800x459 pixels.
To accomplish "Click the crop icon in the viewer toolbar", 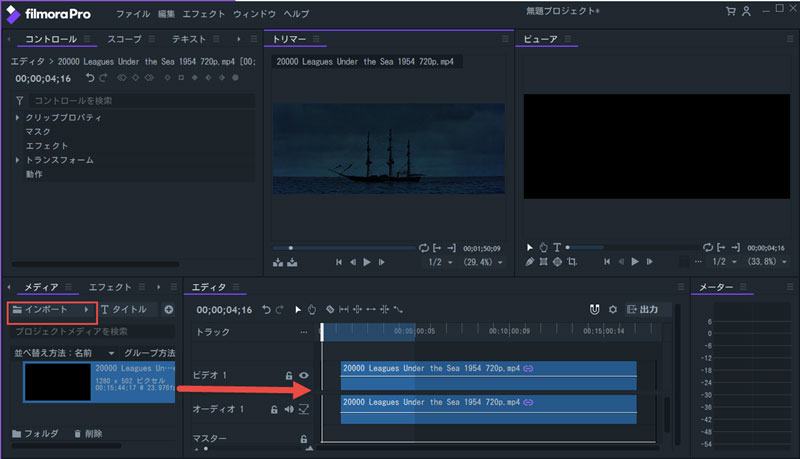I will tap(572, 262).
